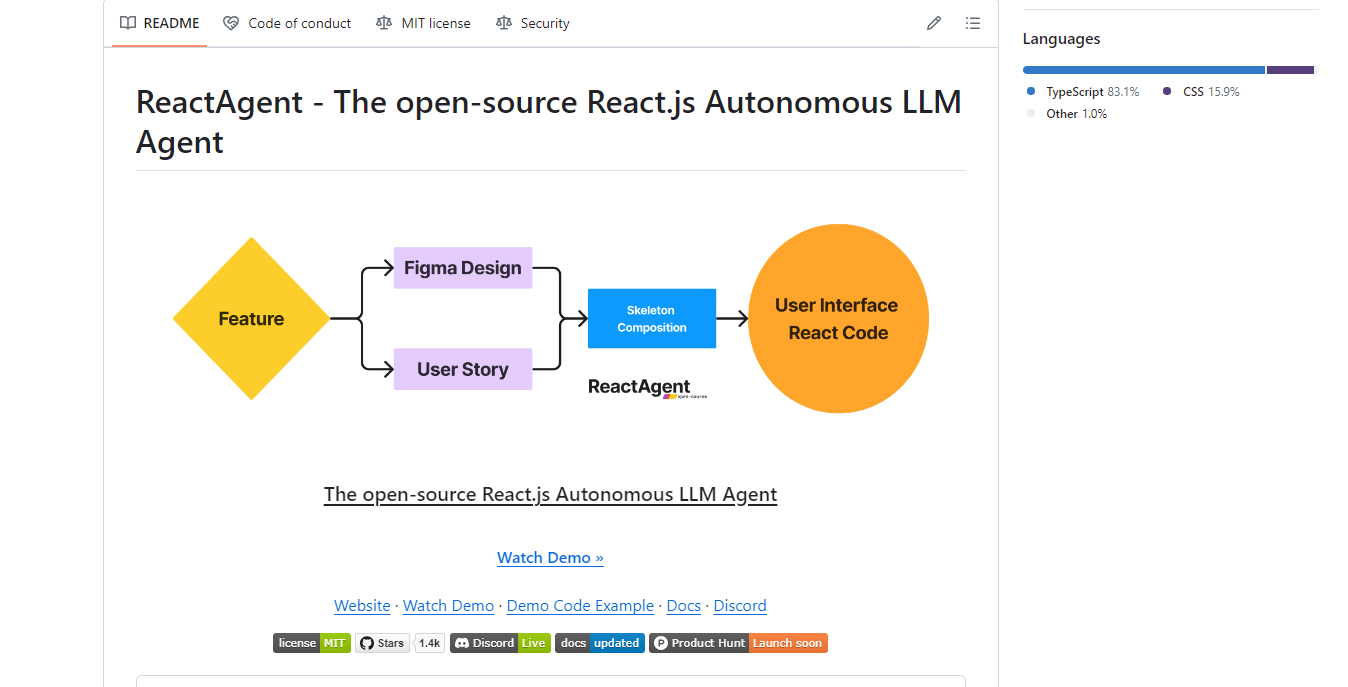Click the scales icon beside MIT license

(384, 22)
